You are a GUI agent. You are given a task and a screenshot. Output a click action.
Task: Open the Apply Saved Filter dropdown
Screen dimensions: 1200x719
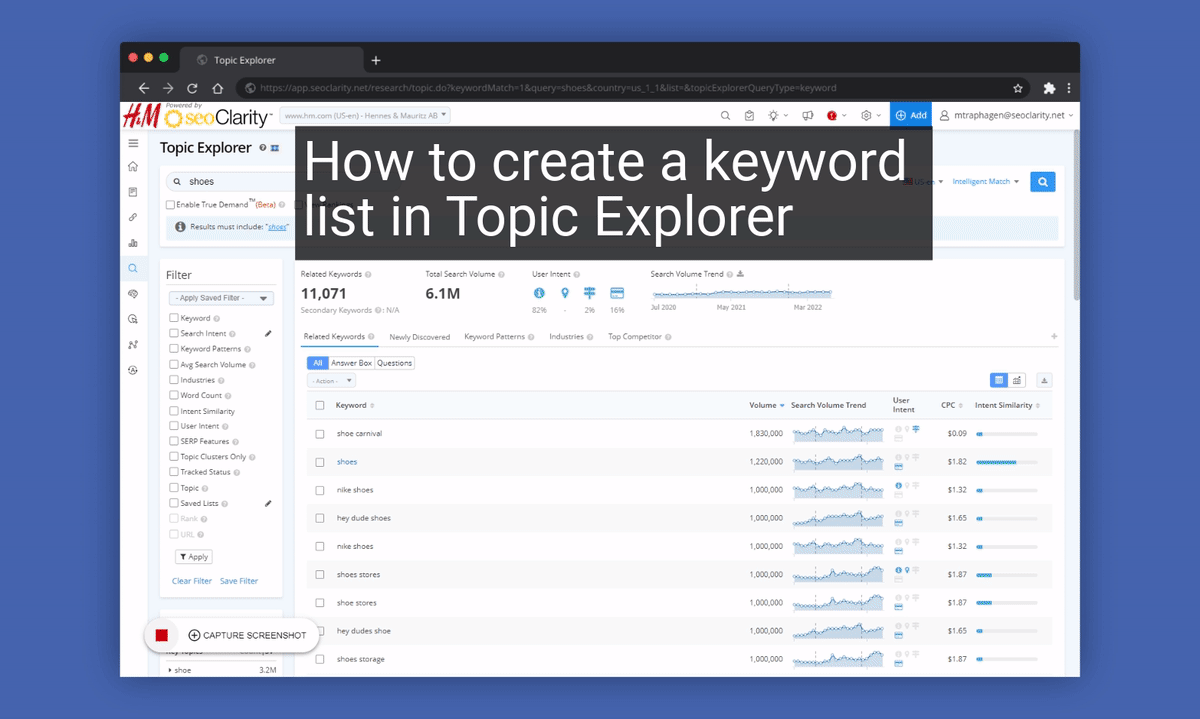click(x=221, y=298)
